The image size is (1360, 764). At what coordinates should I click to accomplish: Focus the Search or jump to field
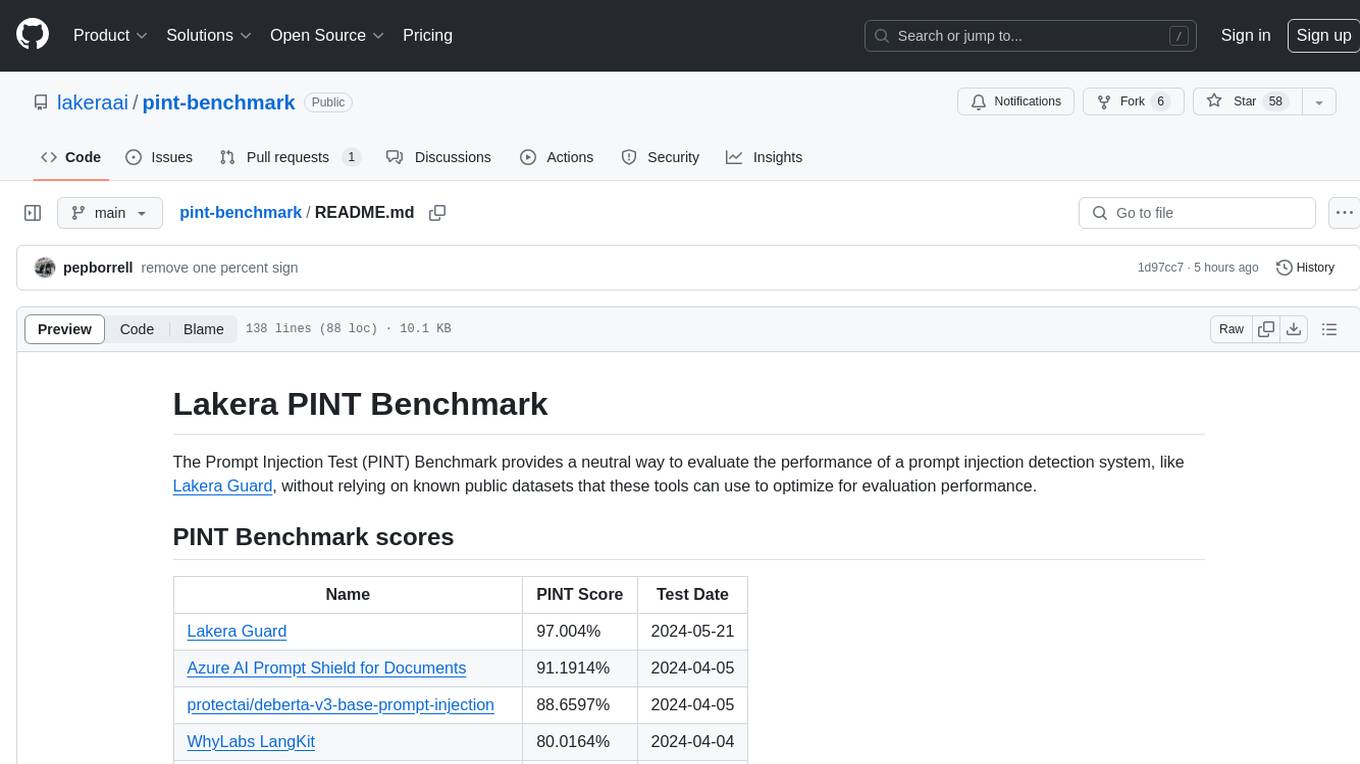pyautogui.click(x=1030, y=36)
